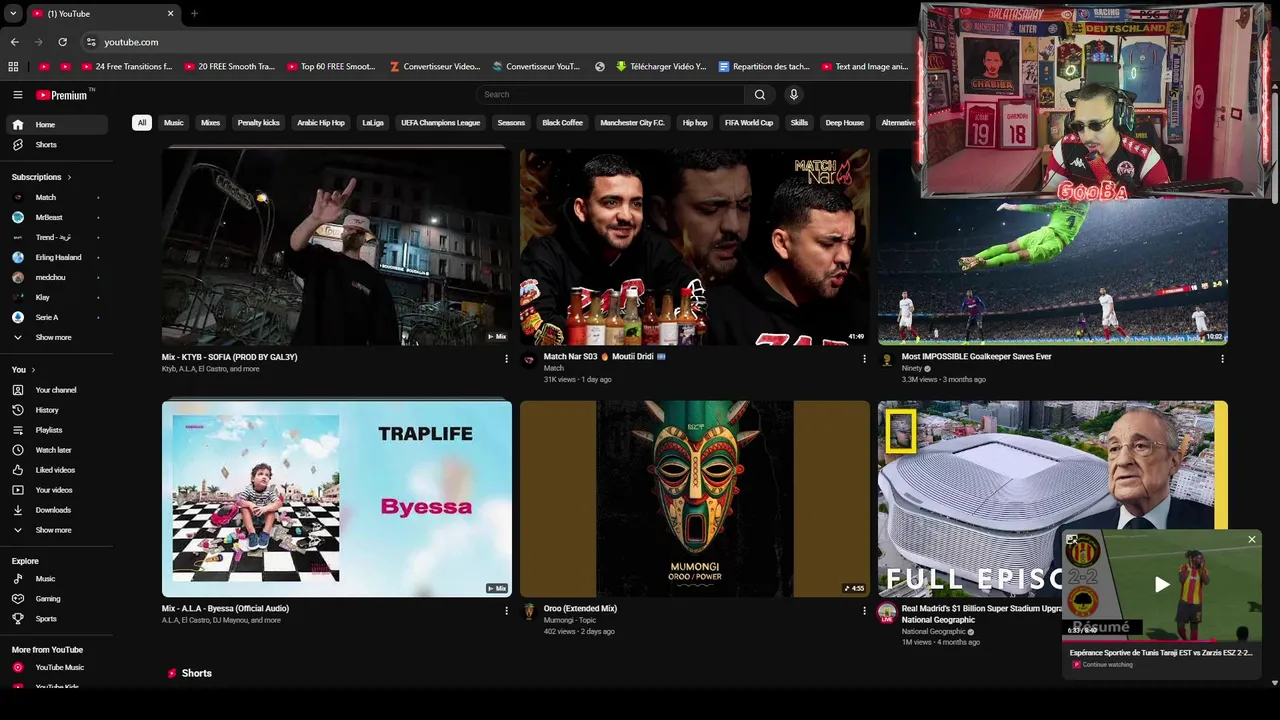Image resolution: width=1280 pixels, height=720 pixels.
Task: Open Klay subscription channel
Action: pyautogui.click(x=58, y=297)
